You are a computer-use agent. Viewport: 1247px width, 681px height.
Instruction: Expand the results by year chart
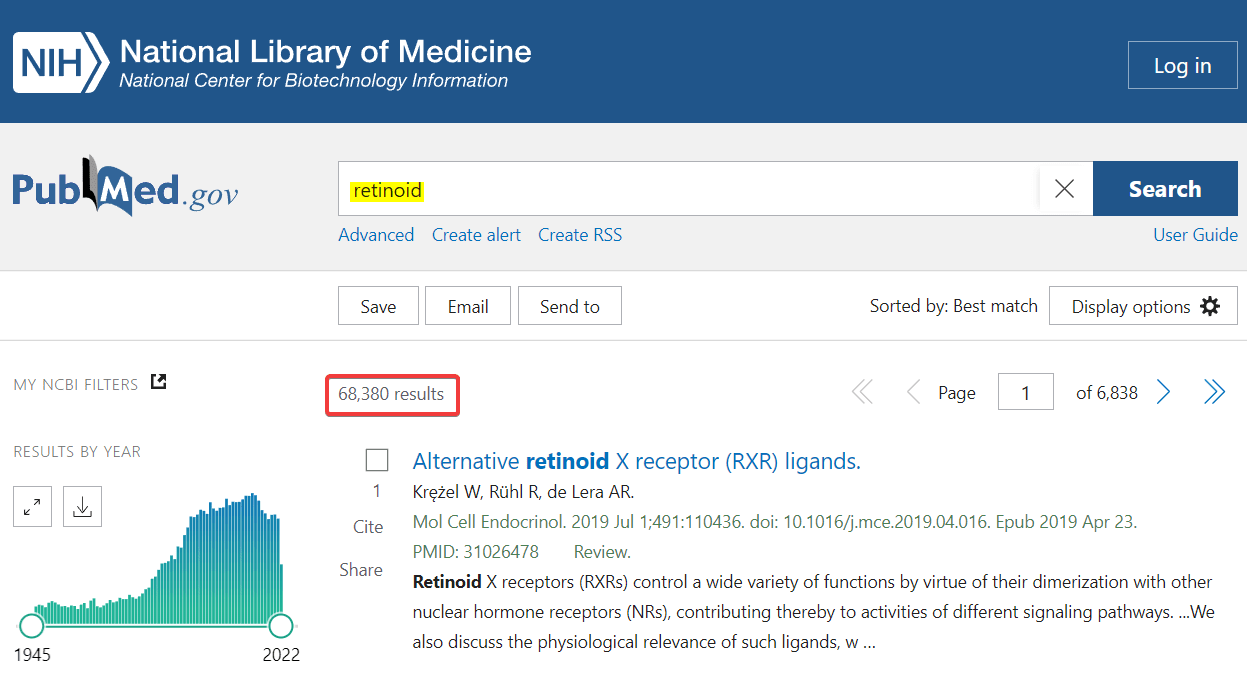tap(33, 507)
